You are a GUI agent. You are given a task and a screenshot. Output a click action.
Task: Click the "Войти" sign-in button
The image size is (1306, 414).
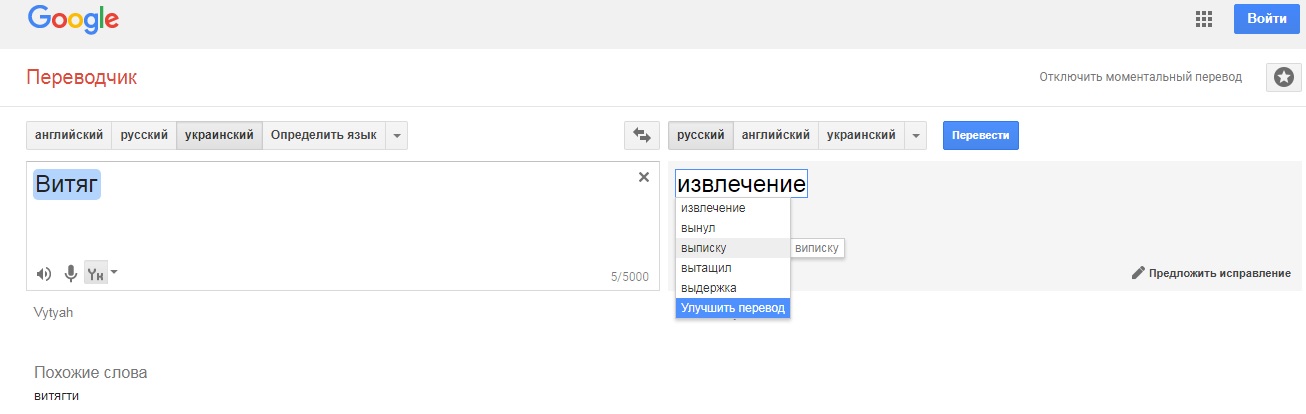(x=1267, y=19)
